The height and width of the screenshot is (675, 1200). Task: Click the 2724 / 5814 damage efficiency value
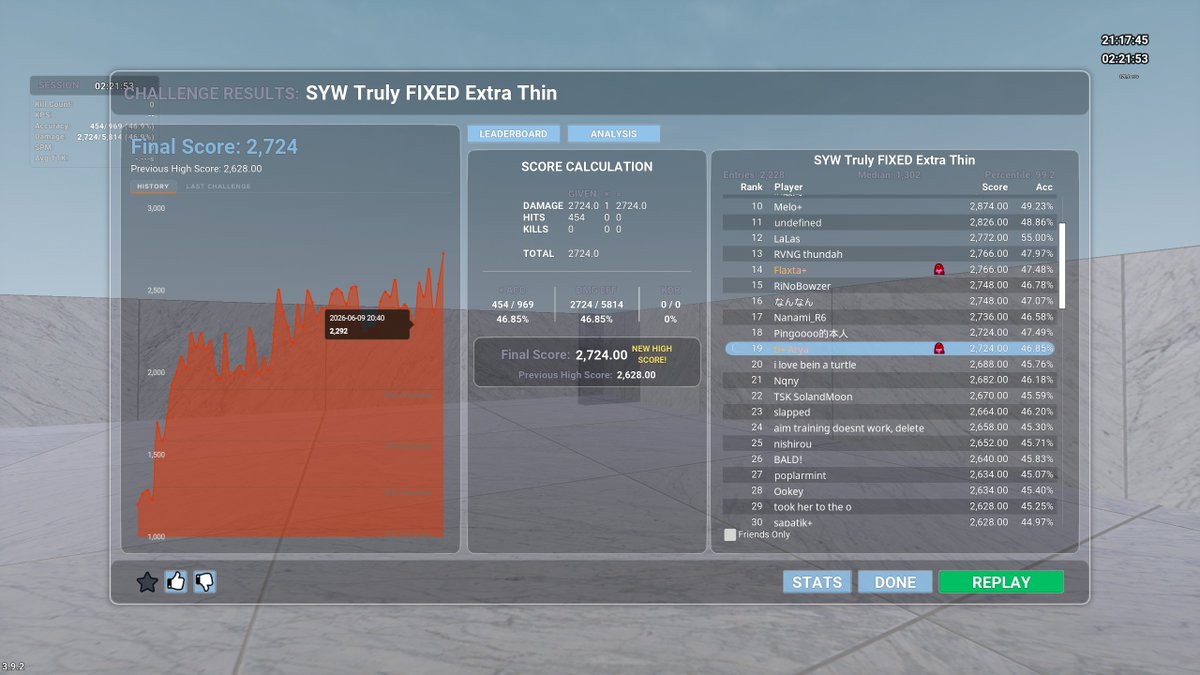click(596, 304)
